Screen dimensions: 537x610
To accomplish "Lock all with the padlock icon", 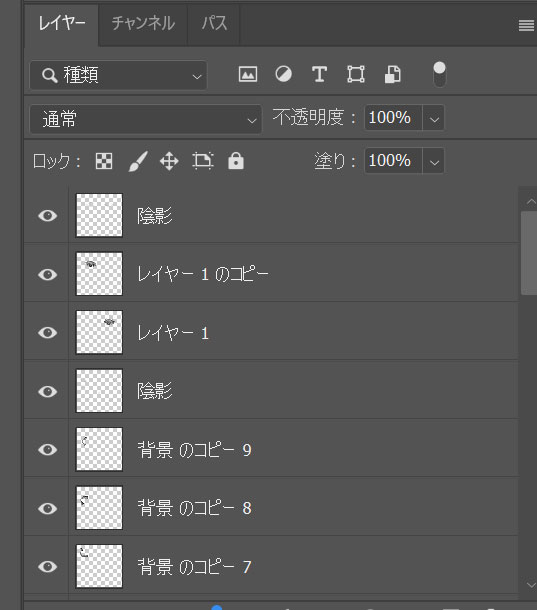I will pos(236,161).
